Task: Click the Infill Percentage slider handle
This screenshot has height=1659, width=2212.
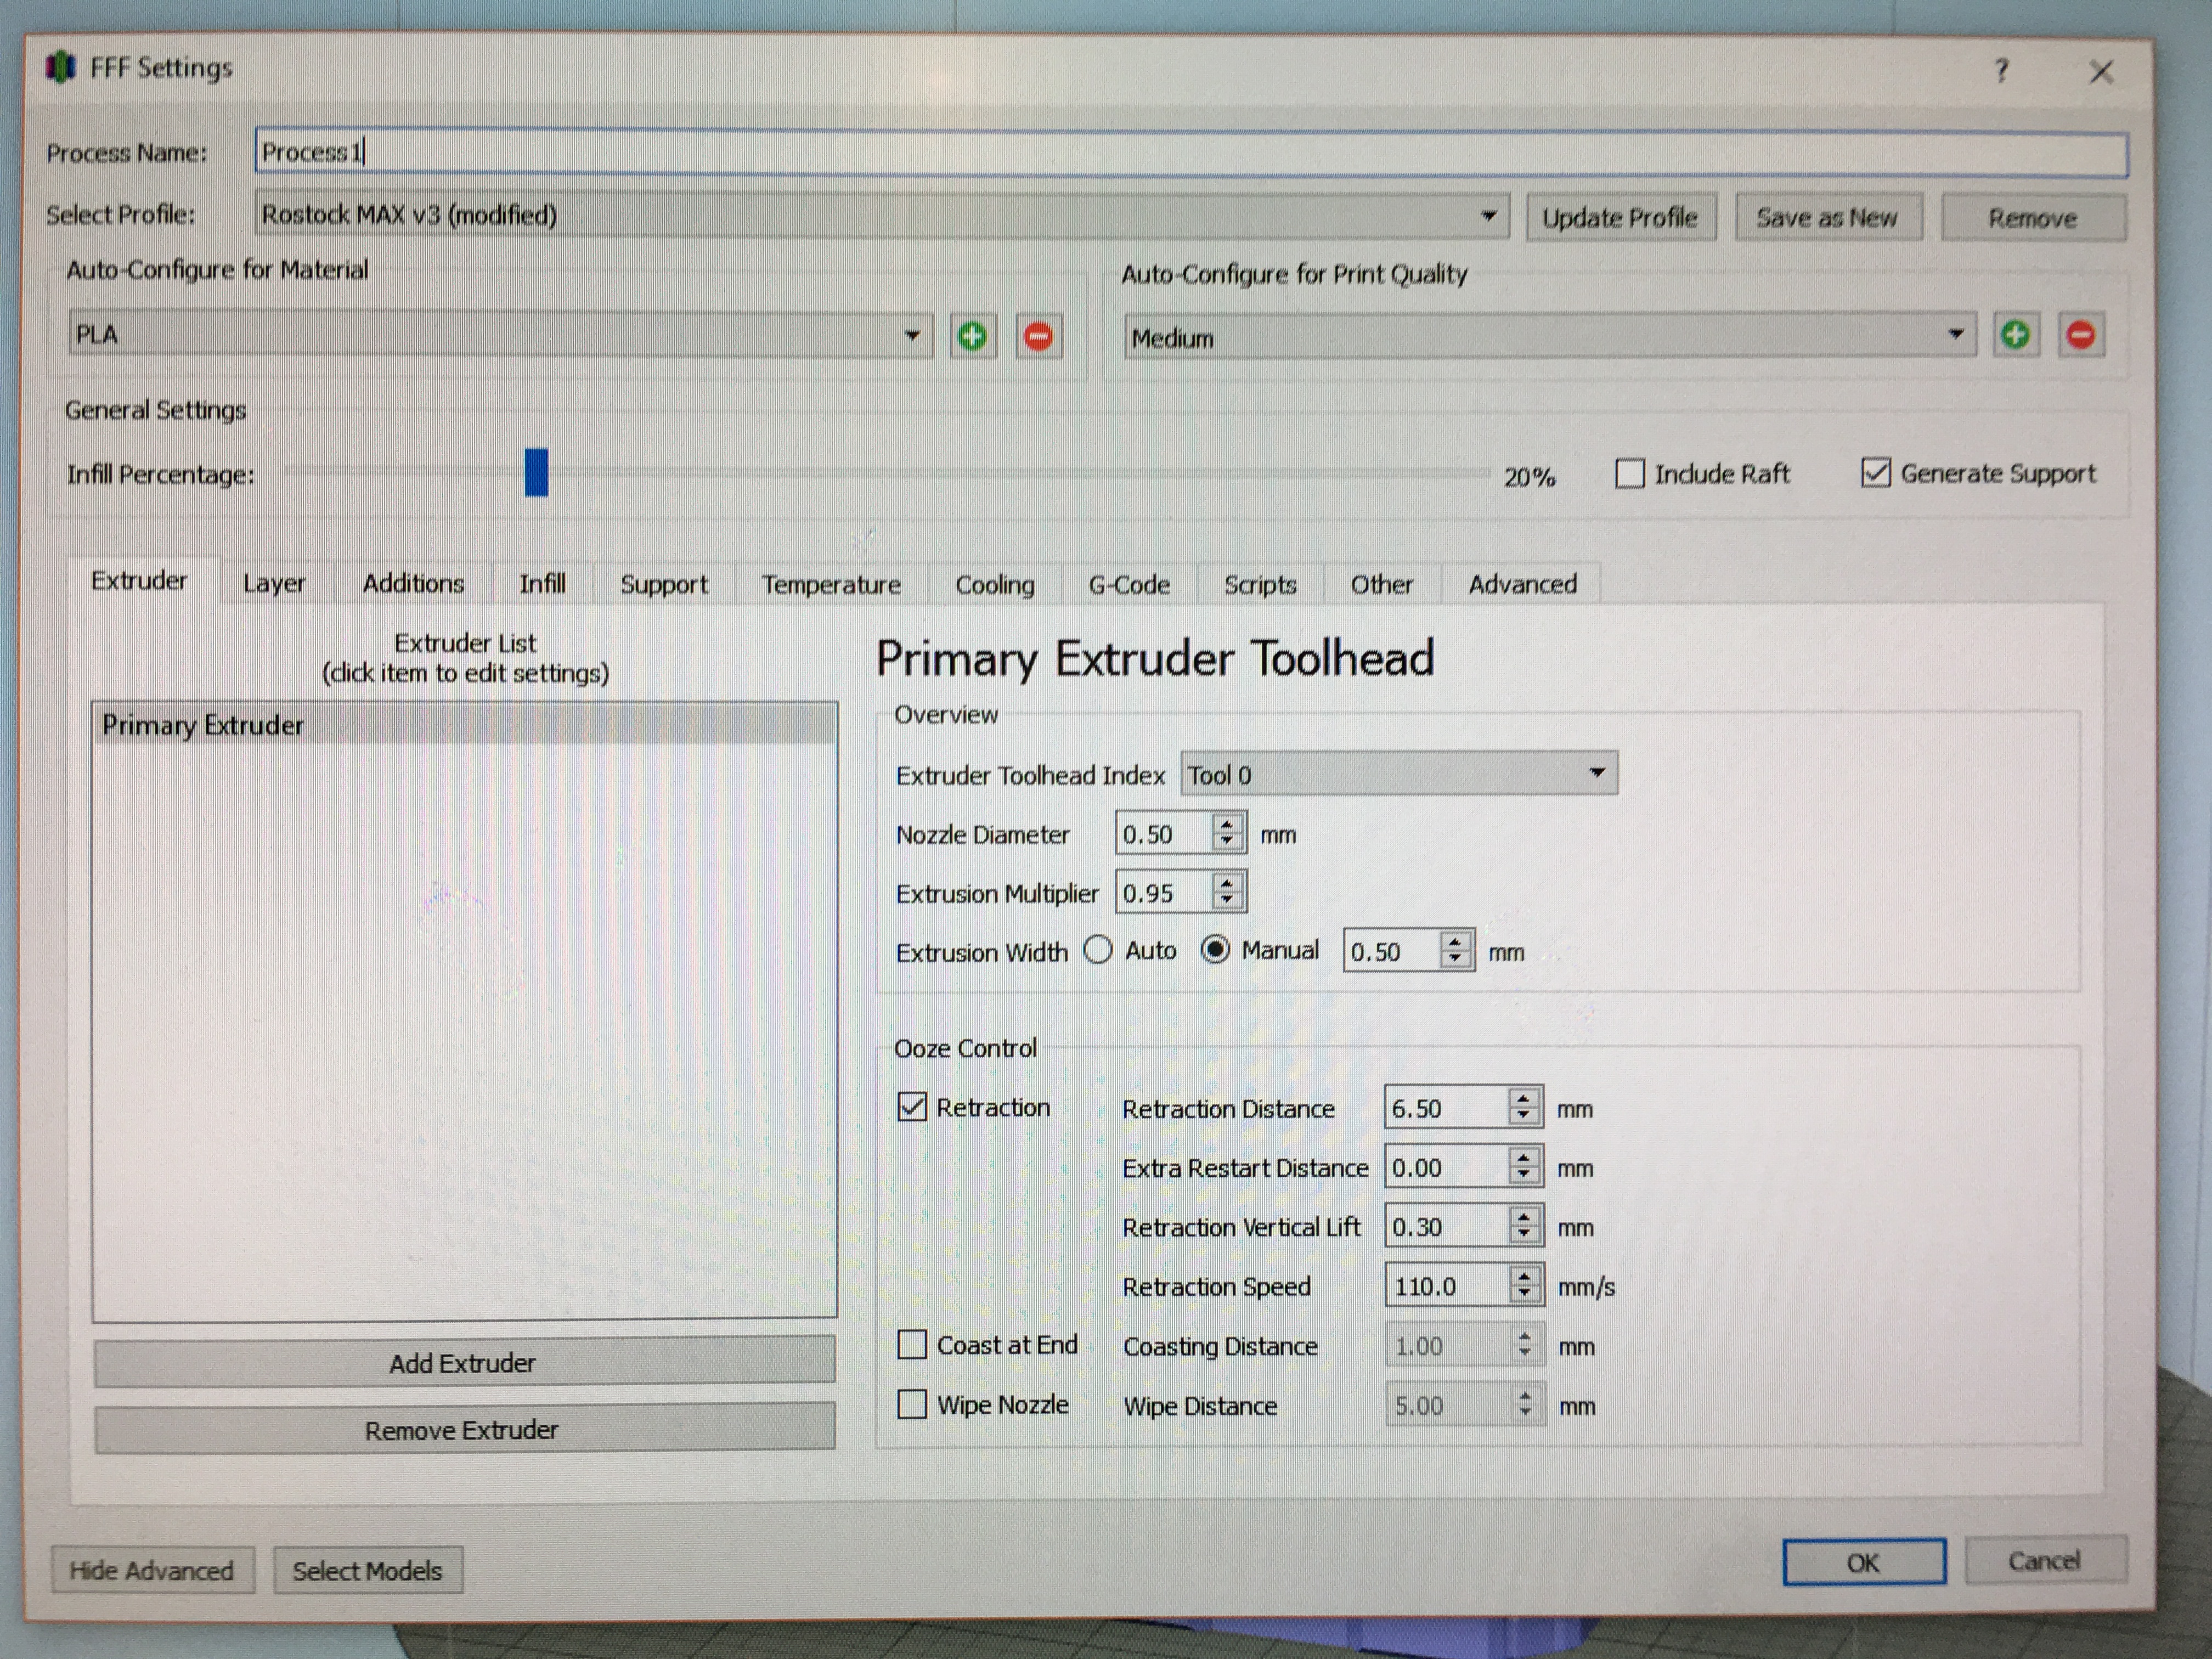Action: pyautogui.click(x=536, y=473)
